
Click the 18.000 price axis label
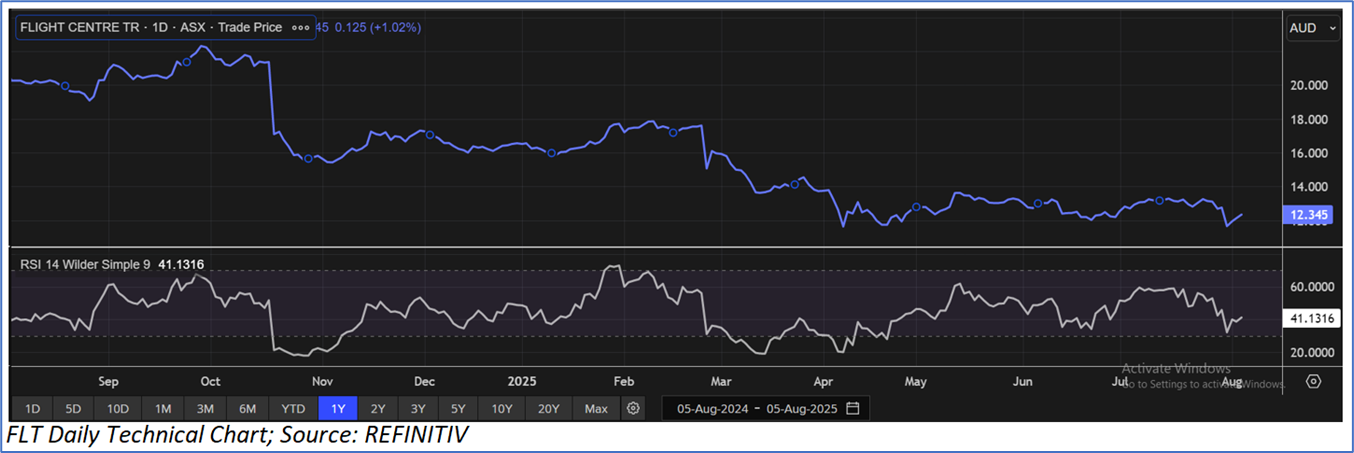tap(1308, 120)
